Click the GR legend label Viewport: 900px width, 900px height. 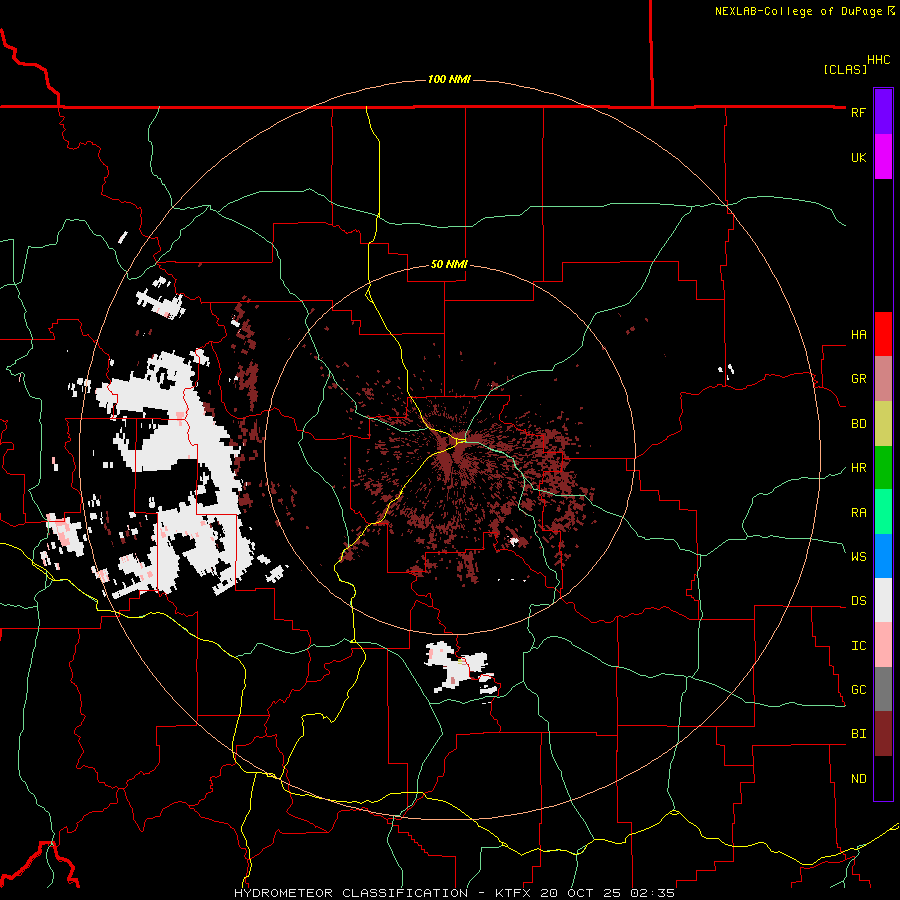point(858,379)
